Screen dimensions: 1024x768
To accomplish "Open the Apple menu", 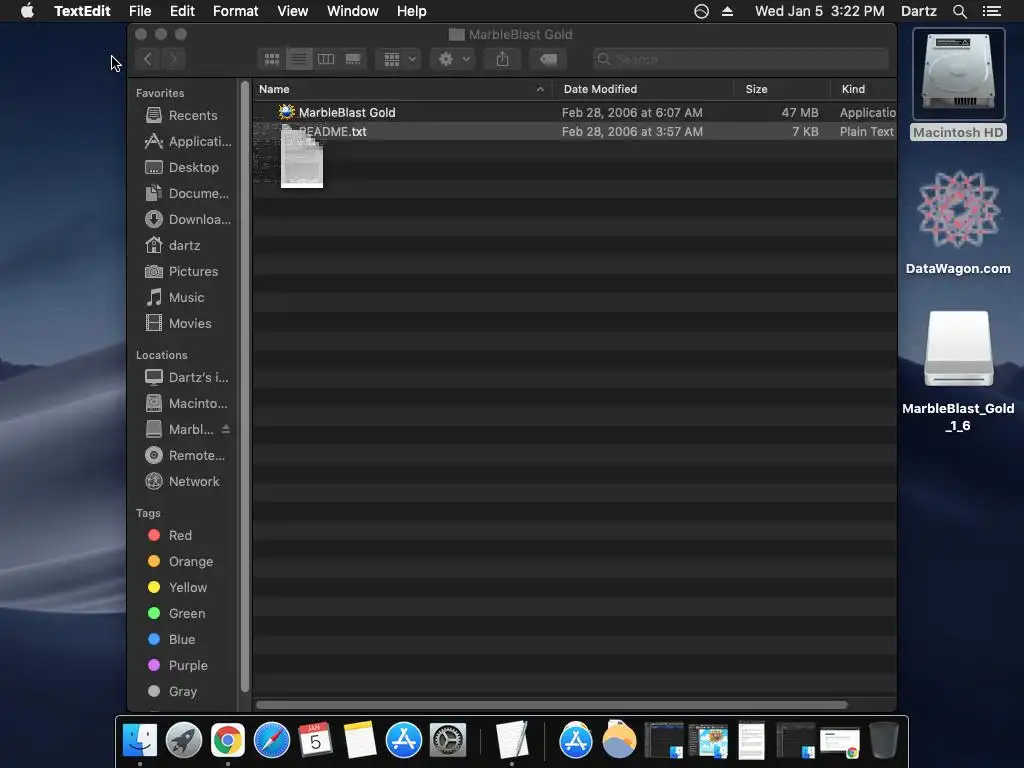I will point(27,11).
